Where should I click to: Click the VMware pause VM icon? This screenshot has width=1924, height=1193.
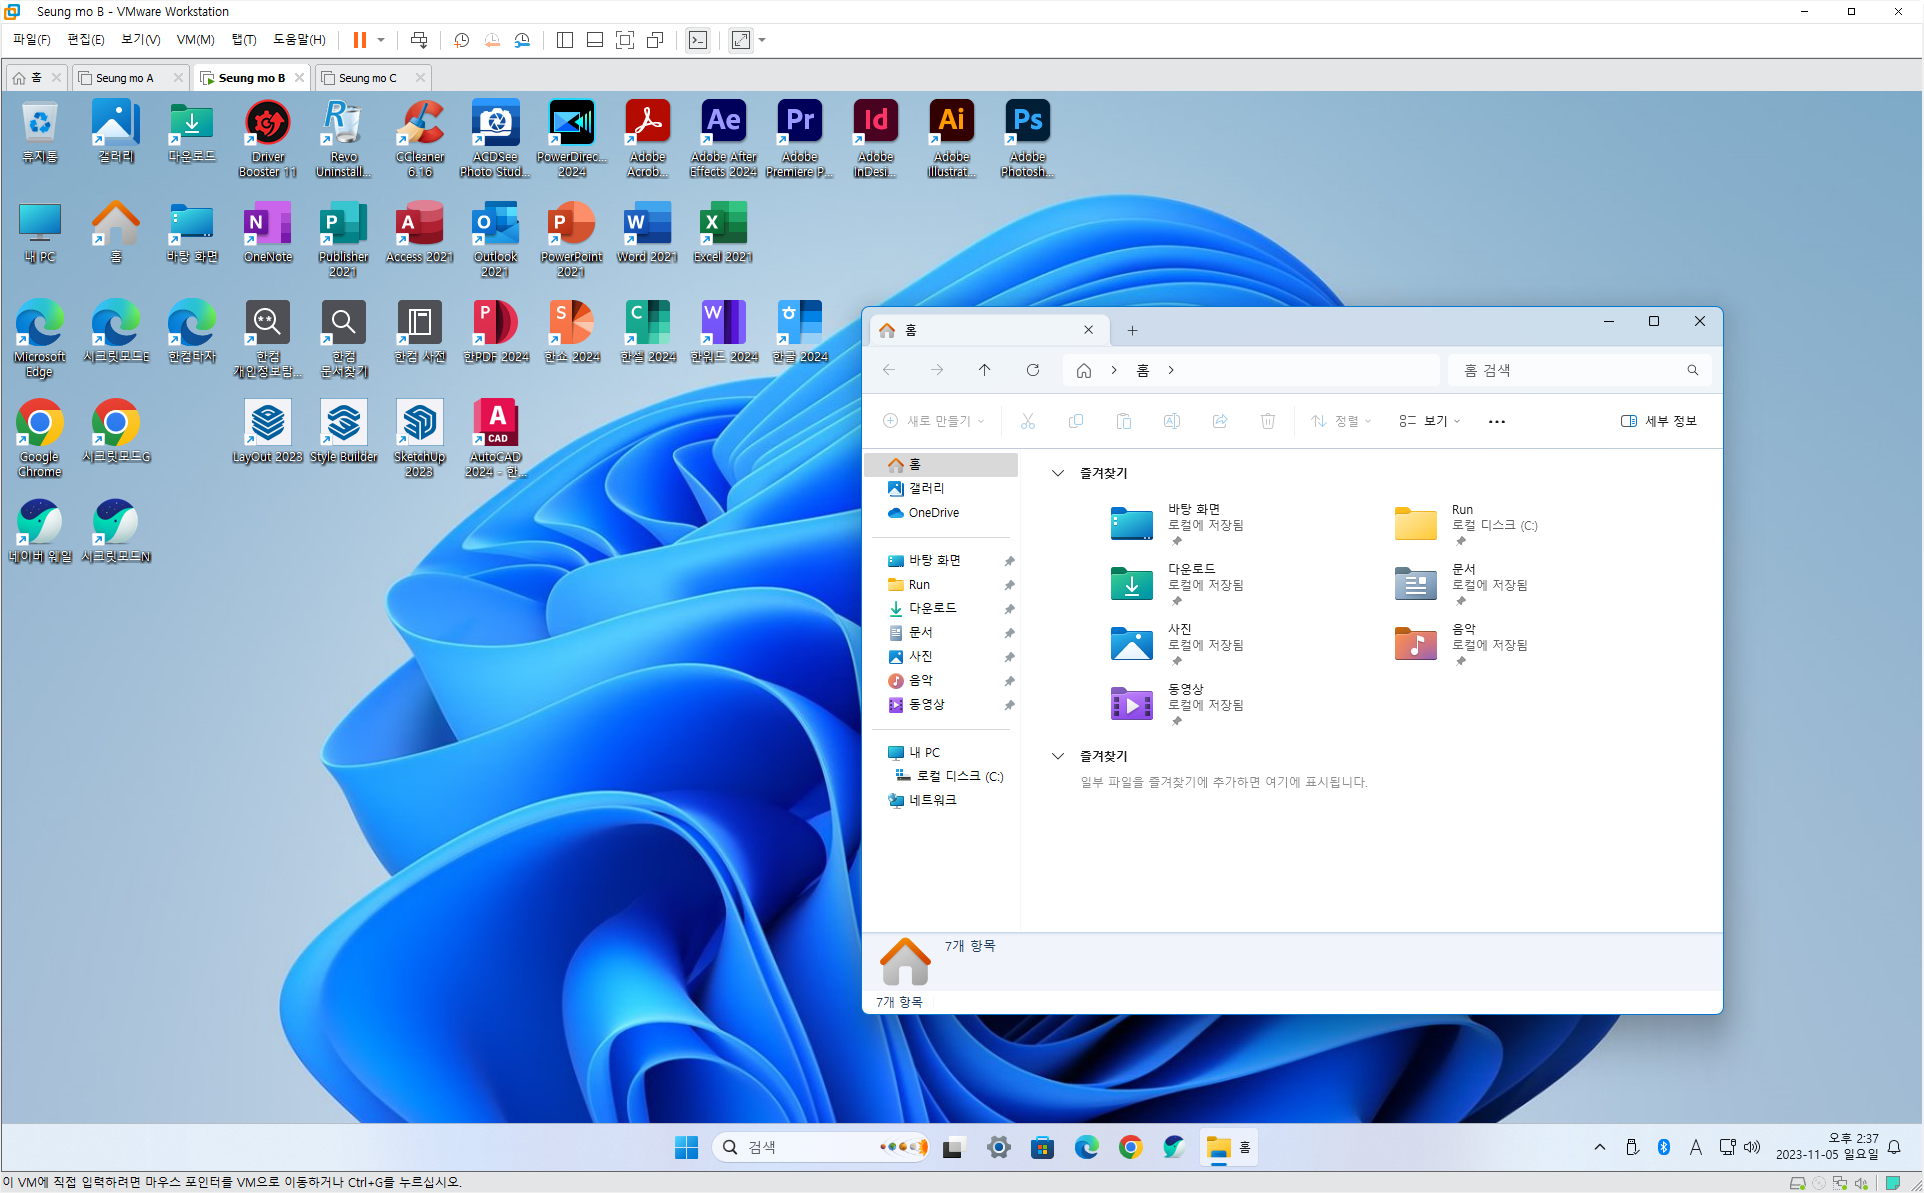click(x=359, y=40)
